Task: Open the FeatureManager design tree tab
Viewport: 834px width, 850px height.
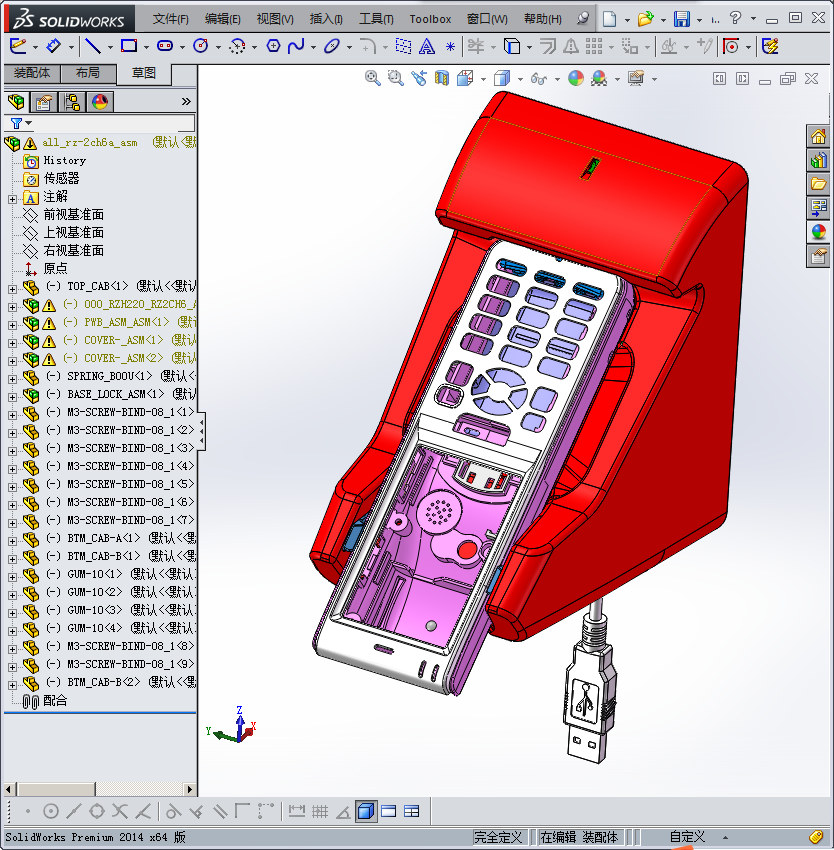Action: 16,101
